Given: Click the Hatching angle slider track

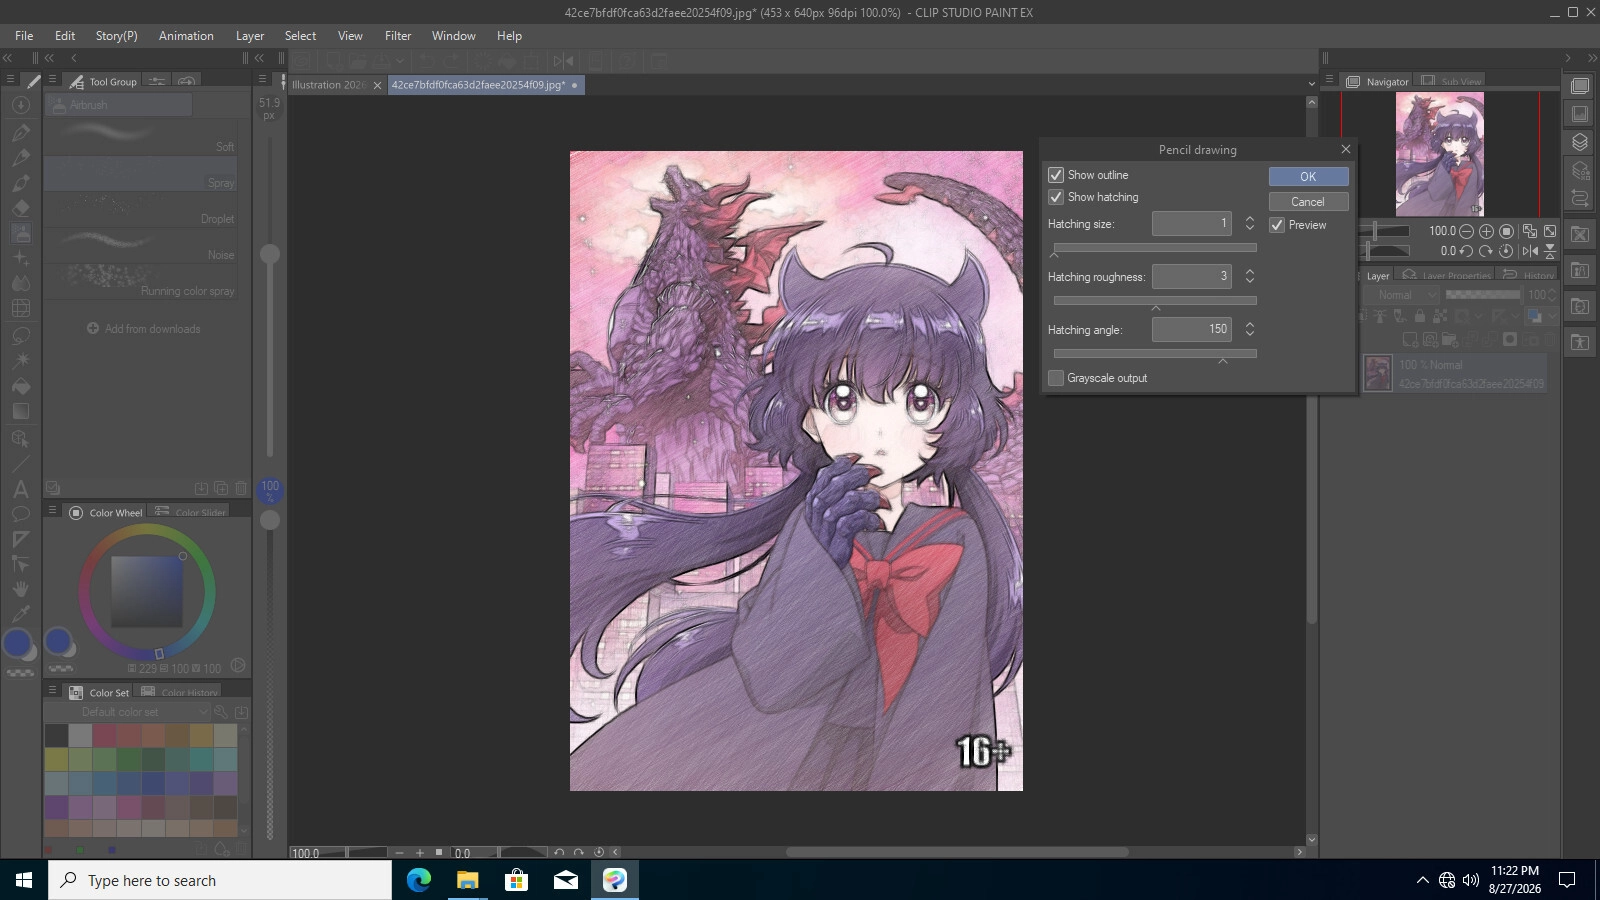Looking at the screenshot, I should (x=1155, y=353).
